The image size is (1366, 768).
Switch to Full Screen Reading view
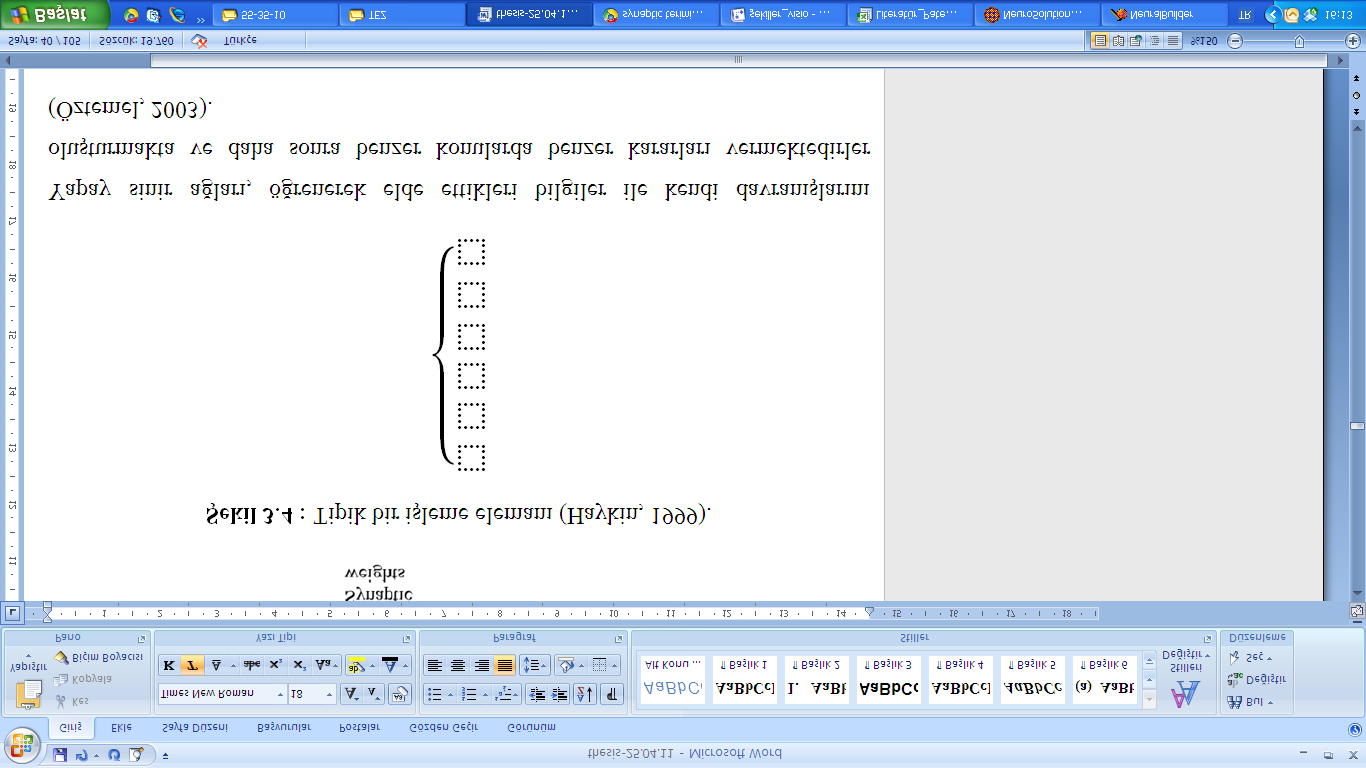click(1118, 41)
